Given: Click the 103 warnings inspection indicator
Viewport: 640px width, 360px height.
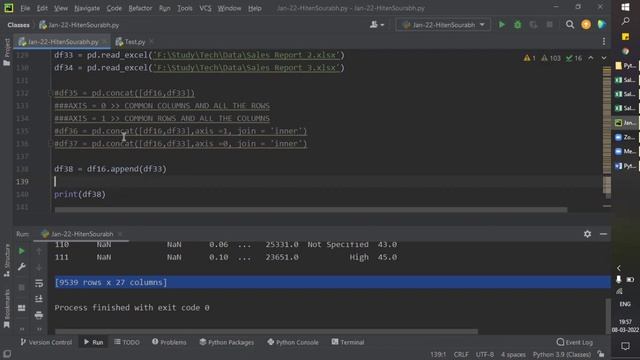Looking at the screenshot, I should (551, 58).
